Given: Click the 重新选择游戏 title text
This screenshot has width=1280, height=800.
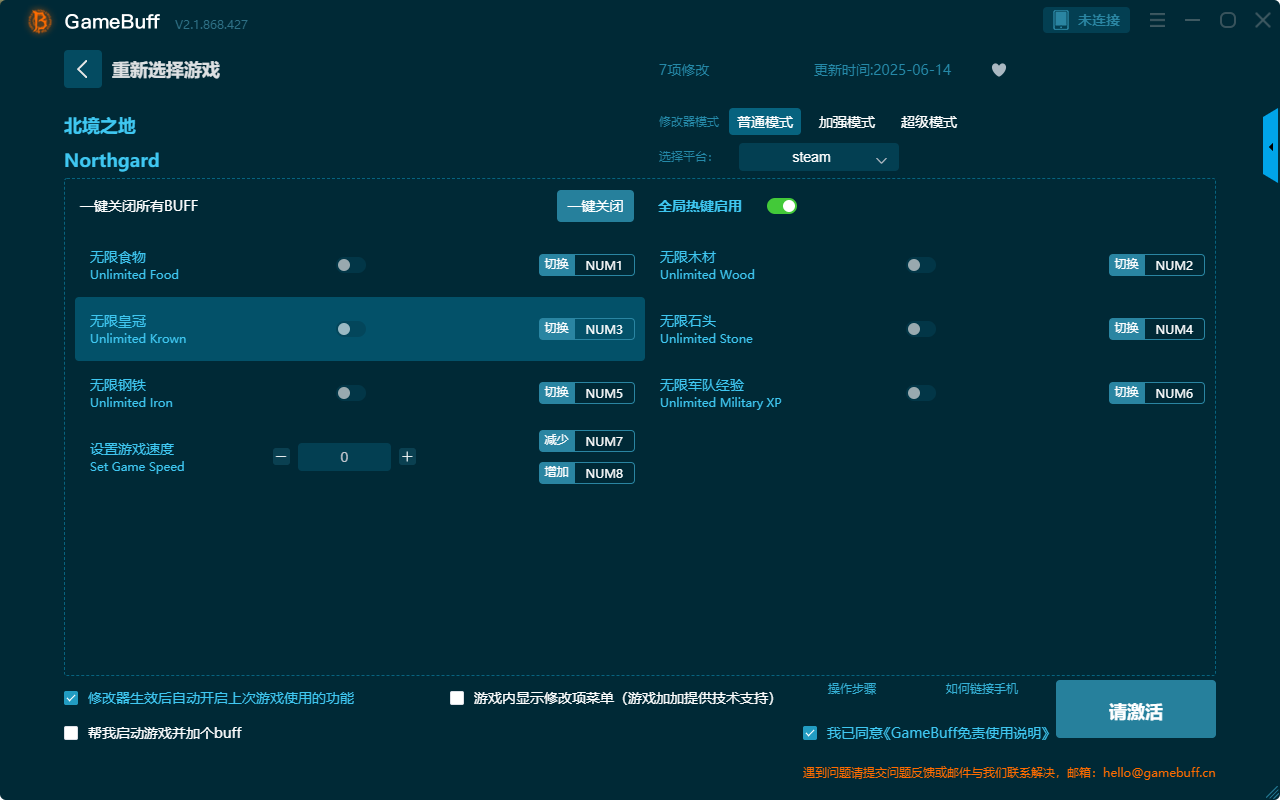Looking at the screenshot, I should (x=166, y=70).
